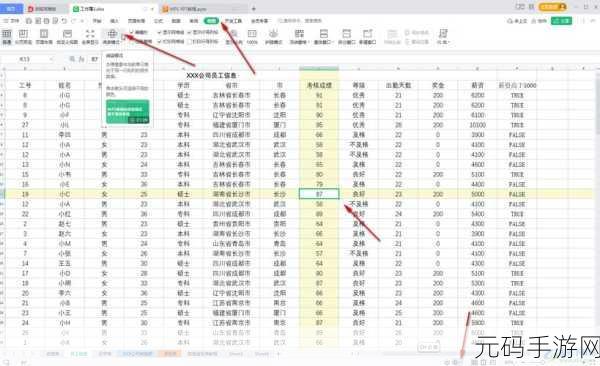This screenshot has height=366, width=600.
Task: Toggle Reading Mode (阅读模式) ribbon button
Action: [x=112, y=37]
